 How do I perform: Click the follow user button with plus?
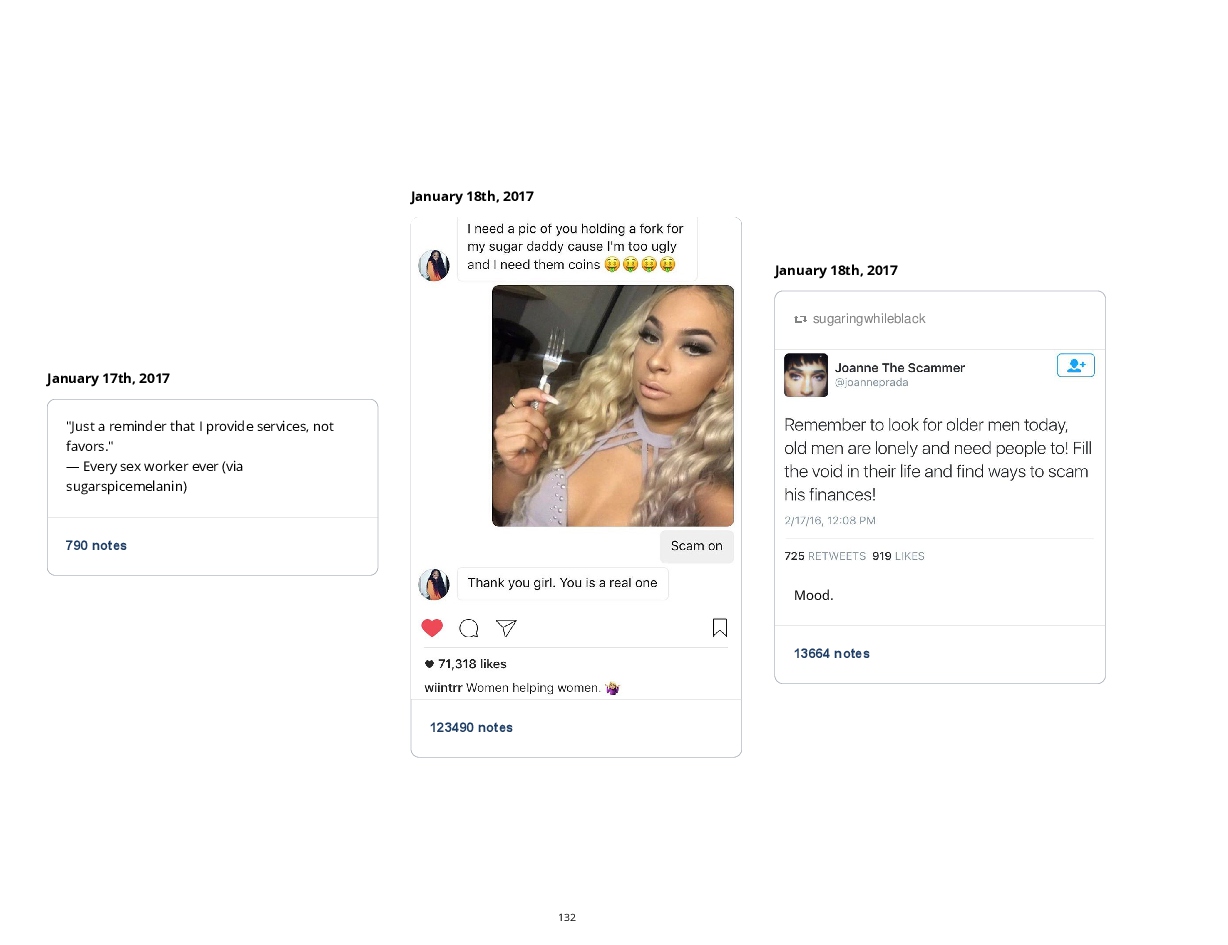point(1076,365)
